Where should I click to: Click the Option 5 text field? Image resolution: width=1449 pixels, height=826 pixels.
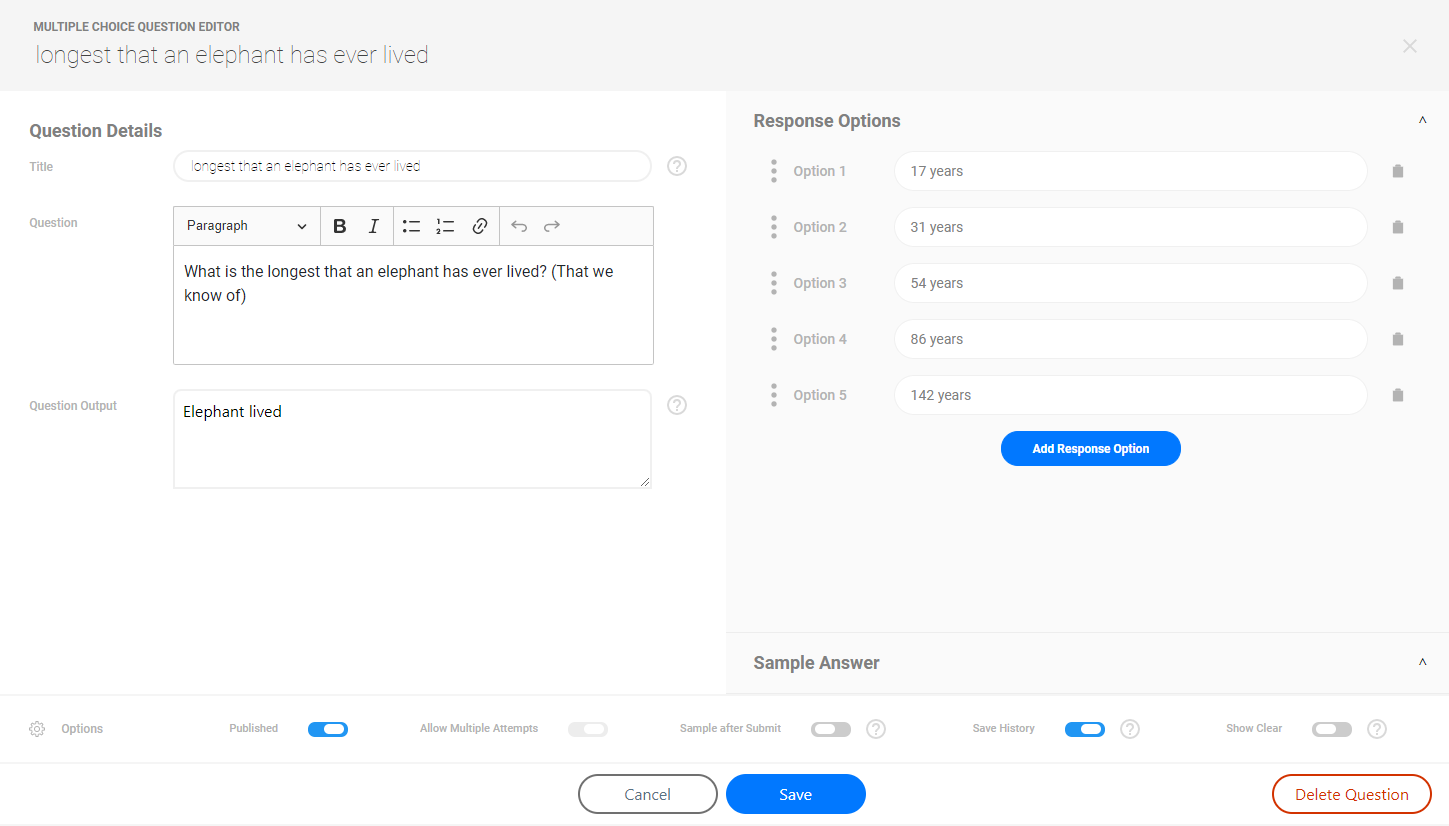(1130, 395)
